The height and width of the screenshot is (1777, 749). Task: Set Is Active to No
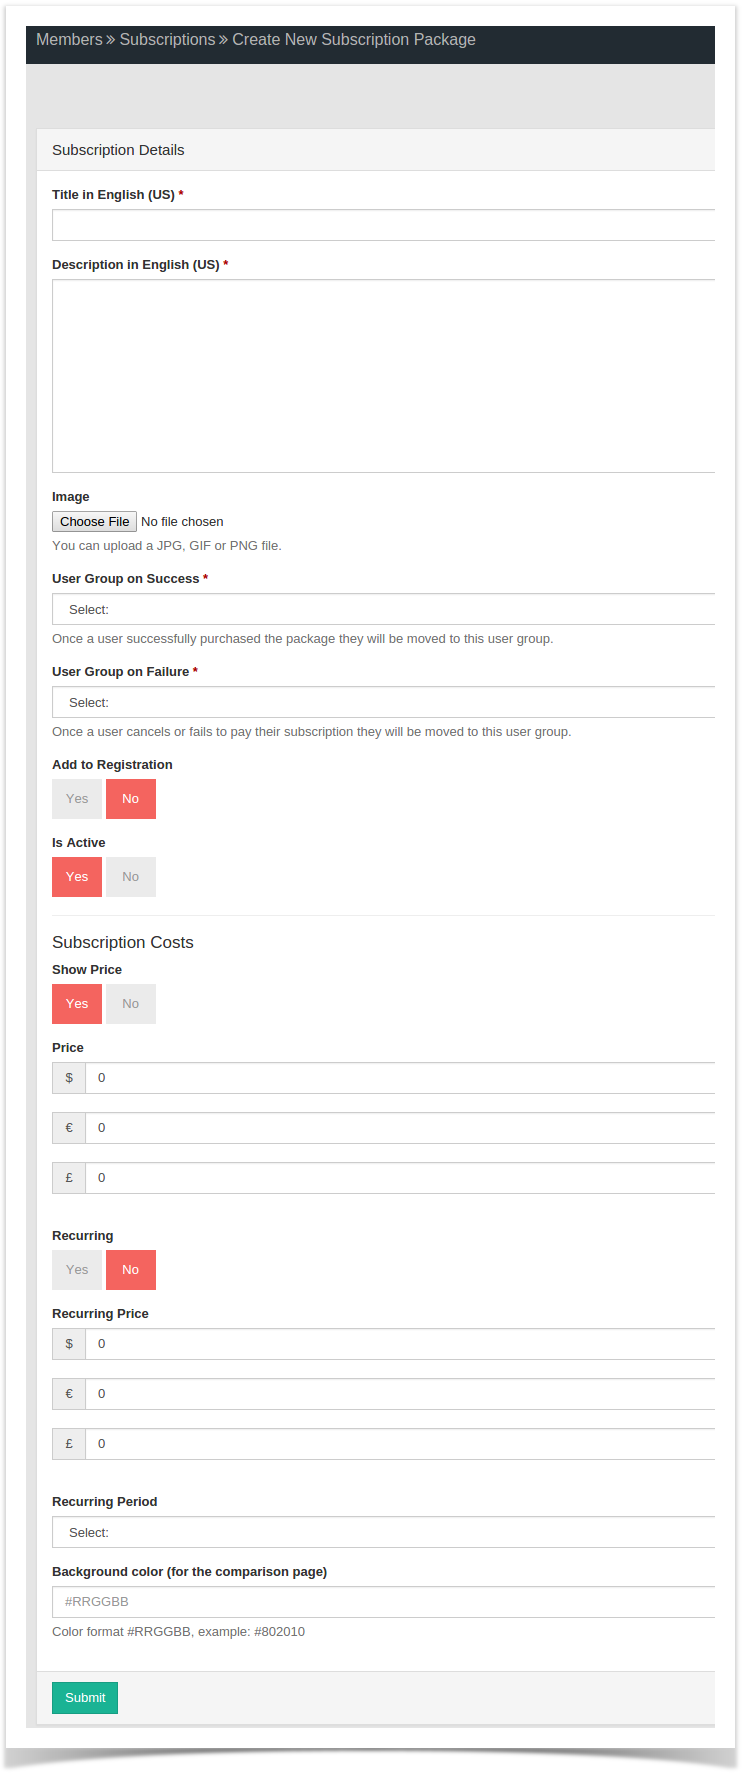pyautogui.click(x=131, y=877)
